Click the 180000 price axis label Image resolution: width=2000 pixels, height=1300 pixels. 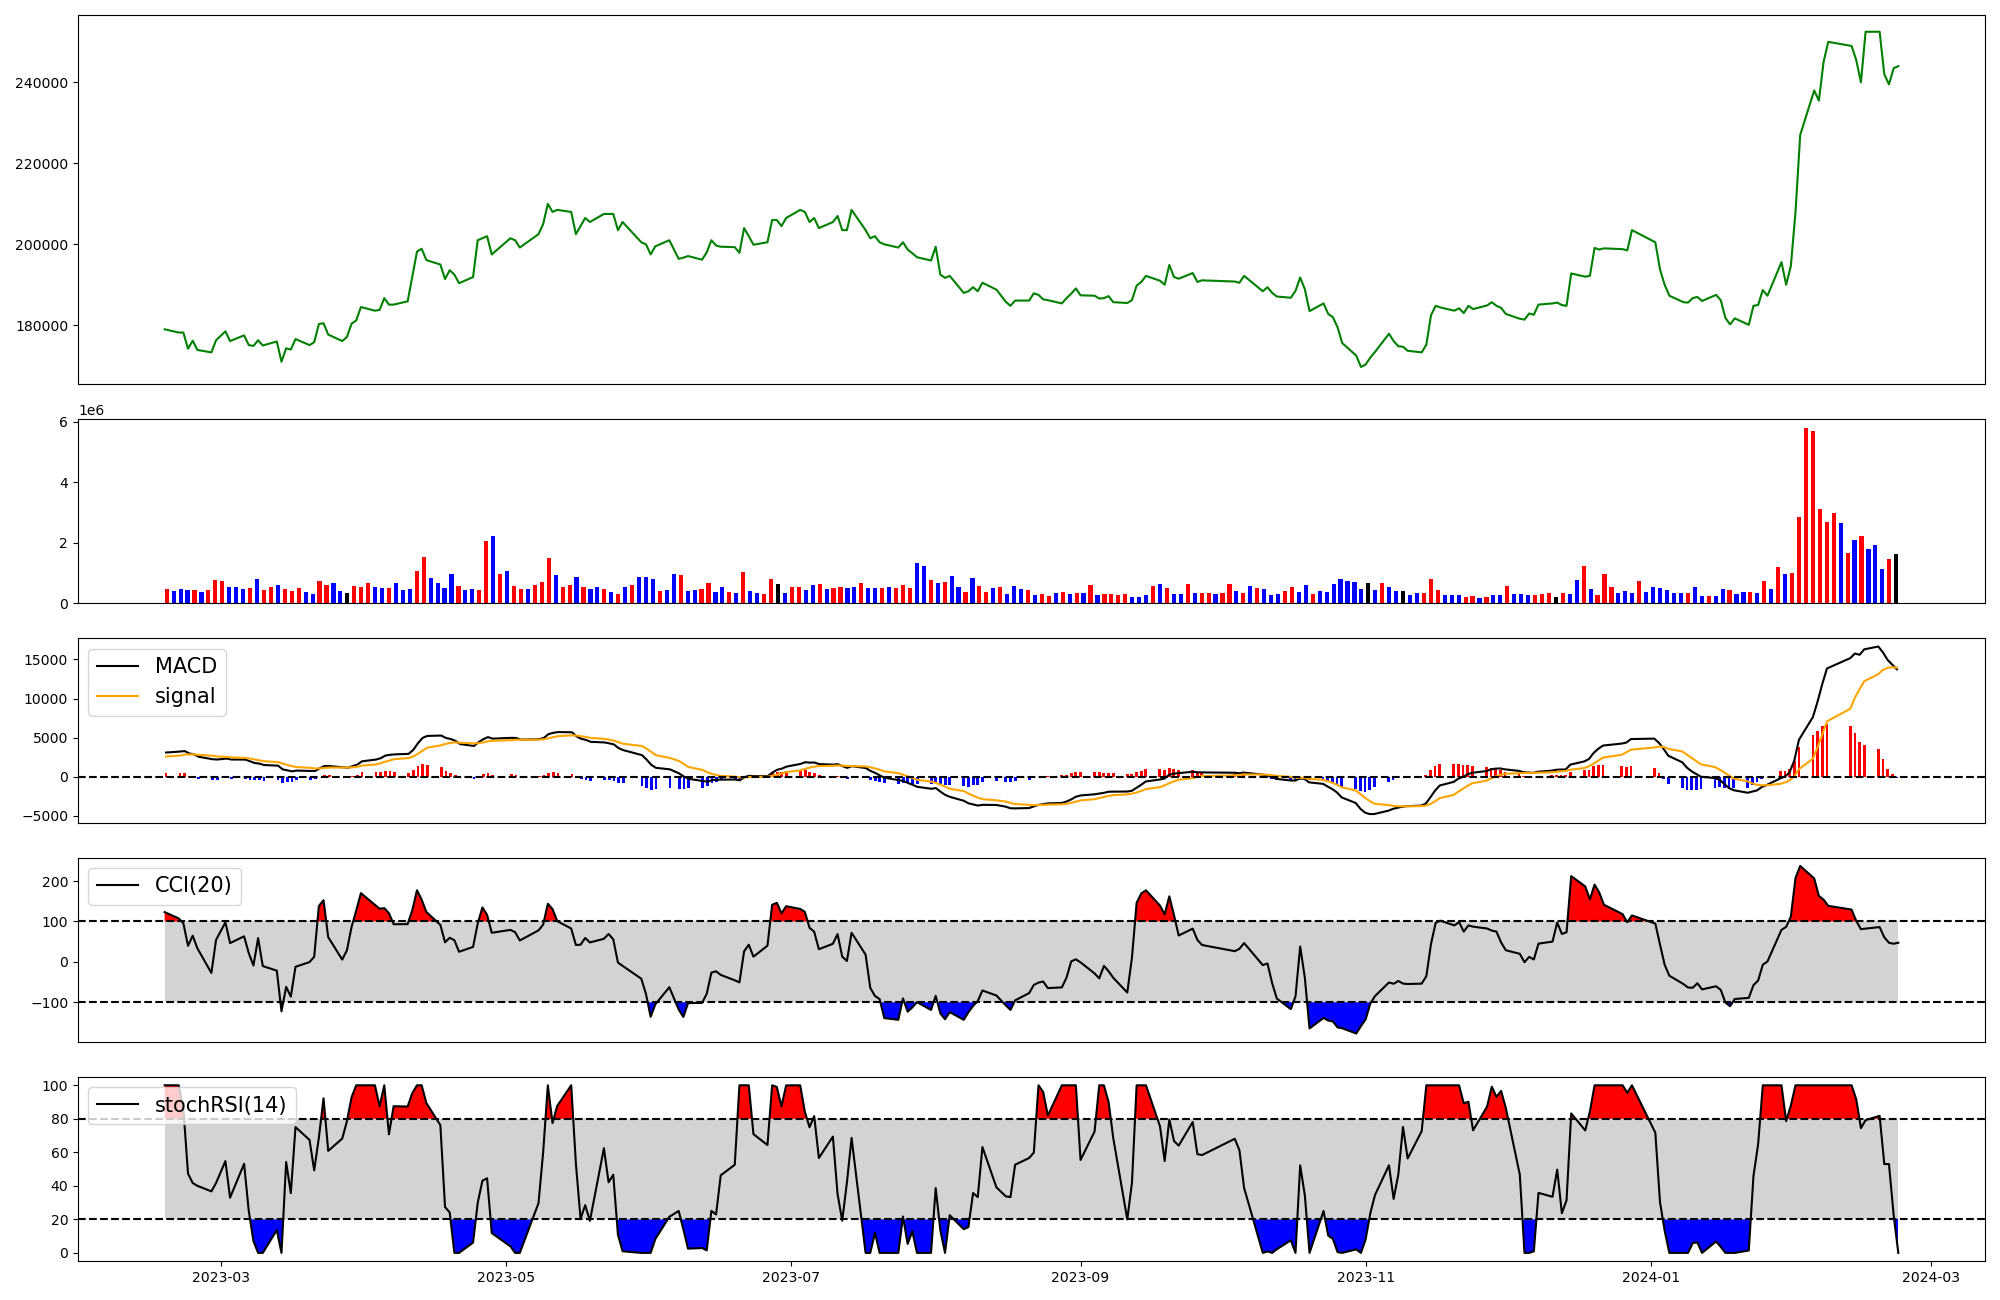(41, 326)
